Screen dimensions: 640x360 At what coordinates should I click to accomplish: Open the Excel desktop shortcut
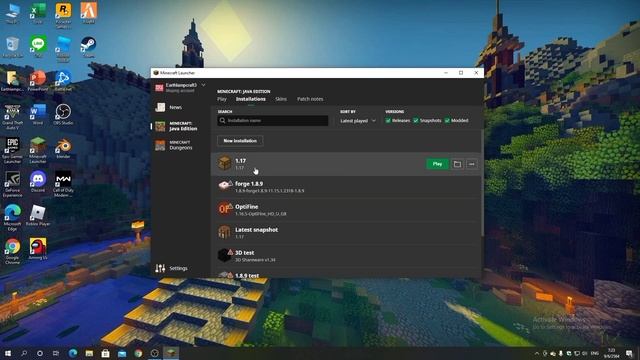click(x=38, y=13)
